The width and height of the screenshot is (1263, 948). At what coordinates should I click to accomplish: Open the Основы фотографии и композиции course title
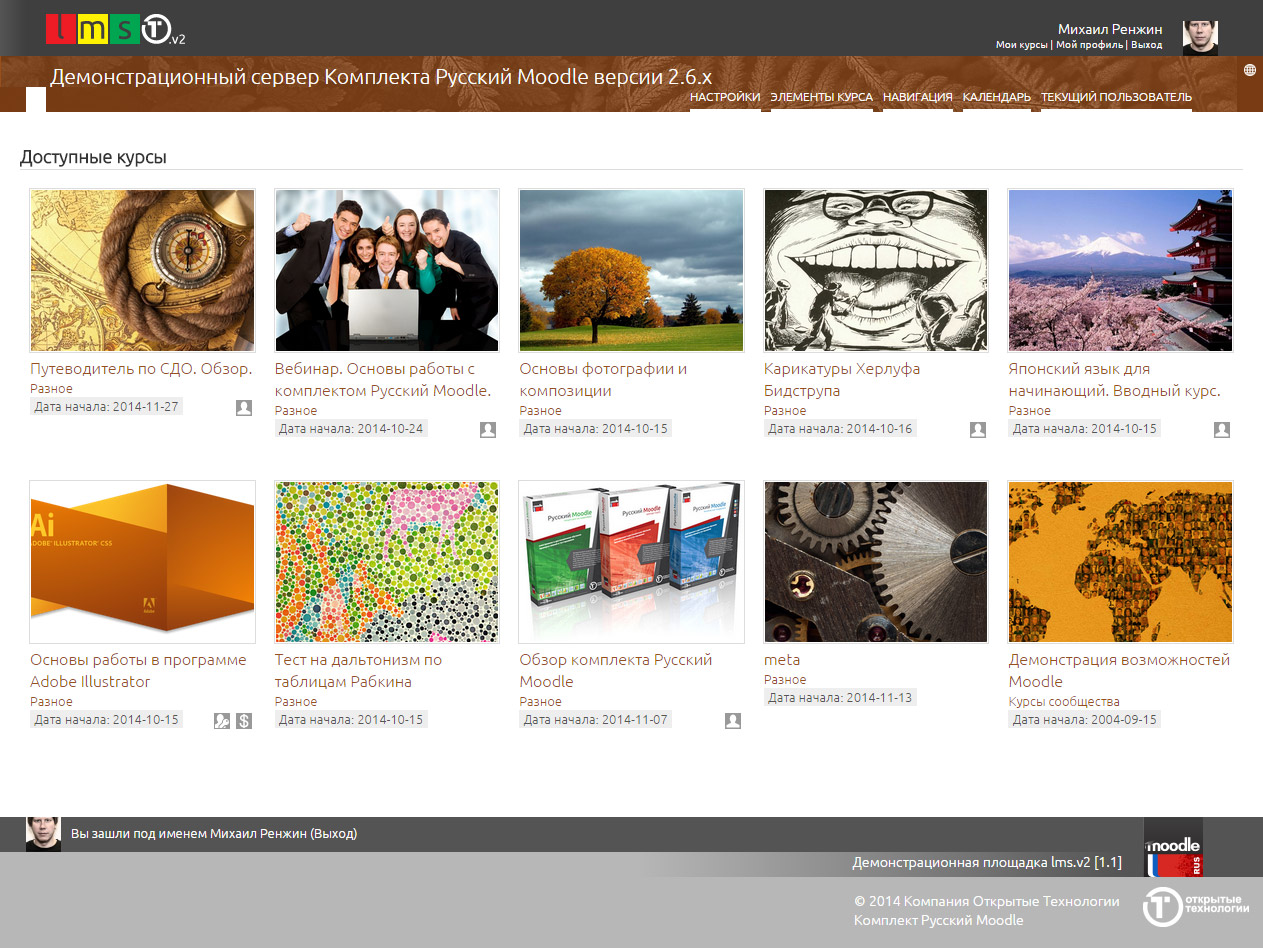click(603, 380)
